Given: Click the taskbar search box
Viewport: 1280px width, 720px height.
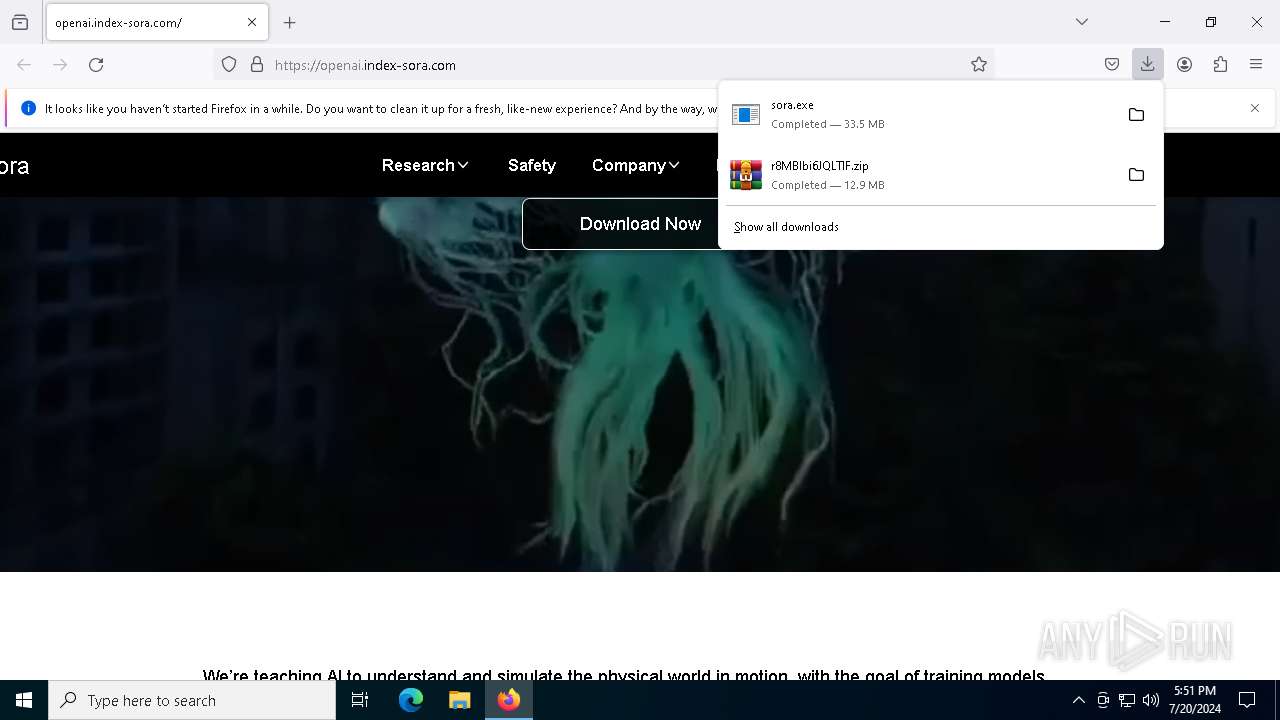Looking at the screenshot, I should [192, 700].
